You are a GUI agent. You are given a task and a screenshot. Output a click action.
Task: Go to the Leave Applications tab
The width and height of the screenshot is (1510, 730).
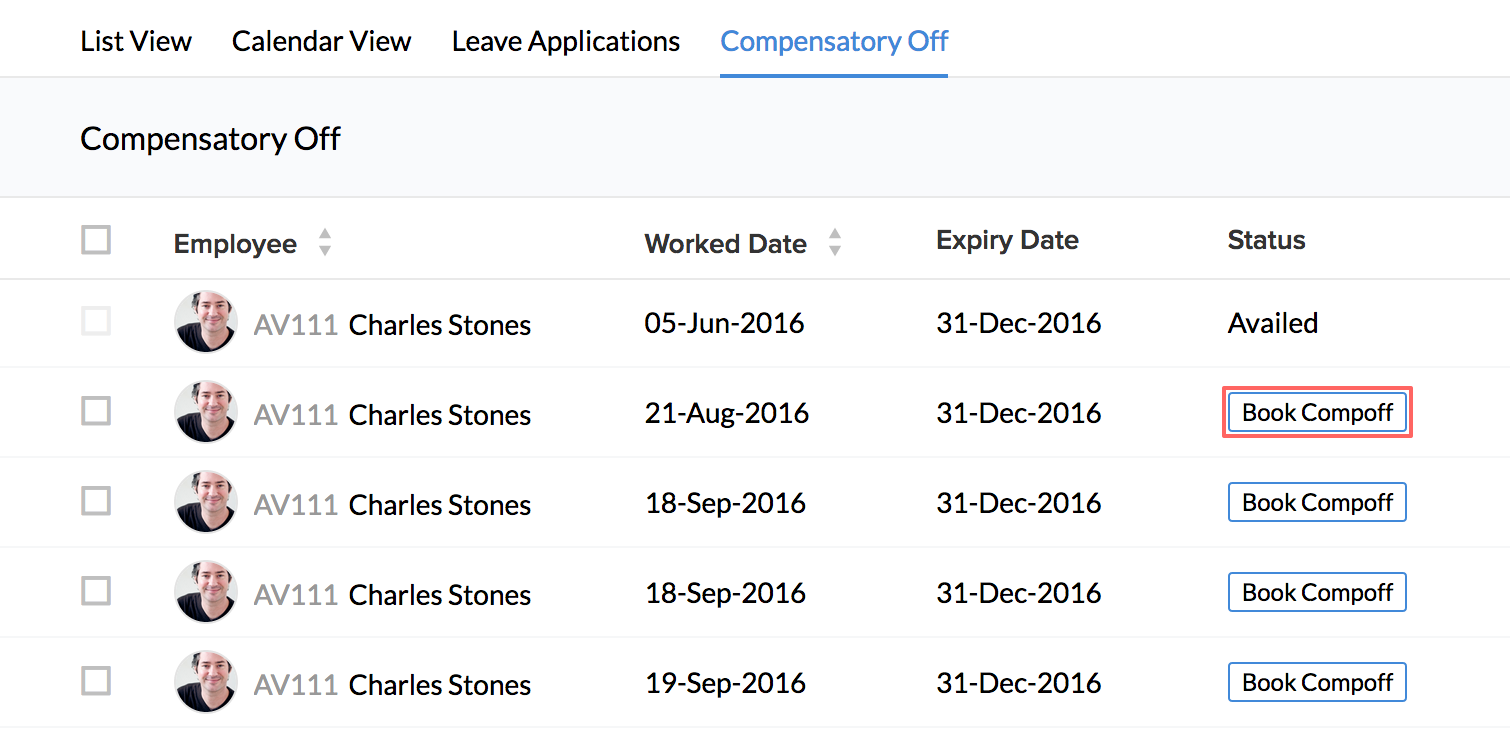pyautogui.click(x=566, y=42)
